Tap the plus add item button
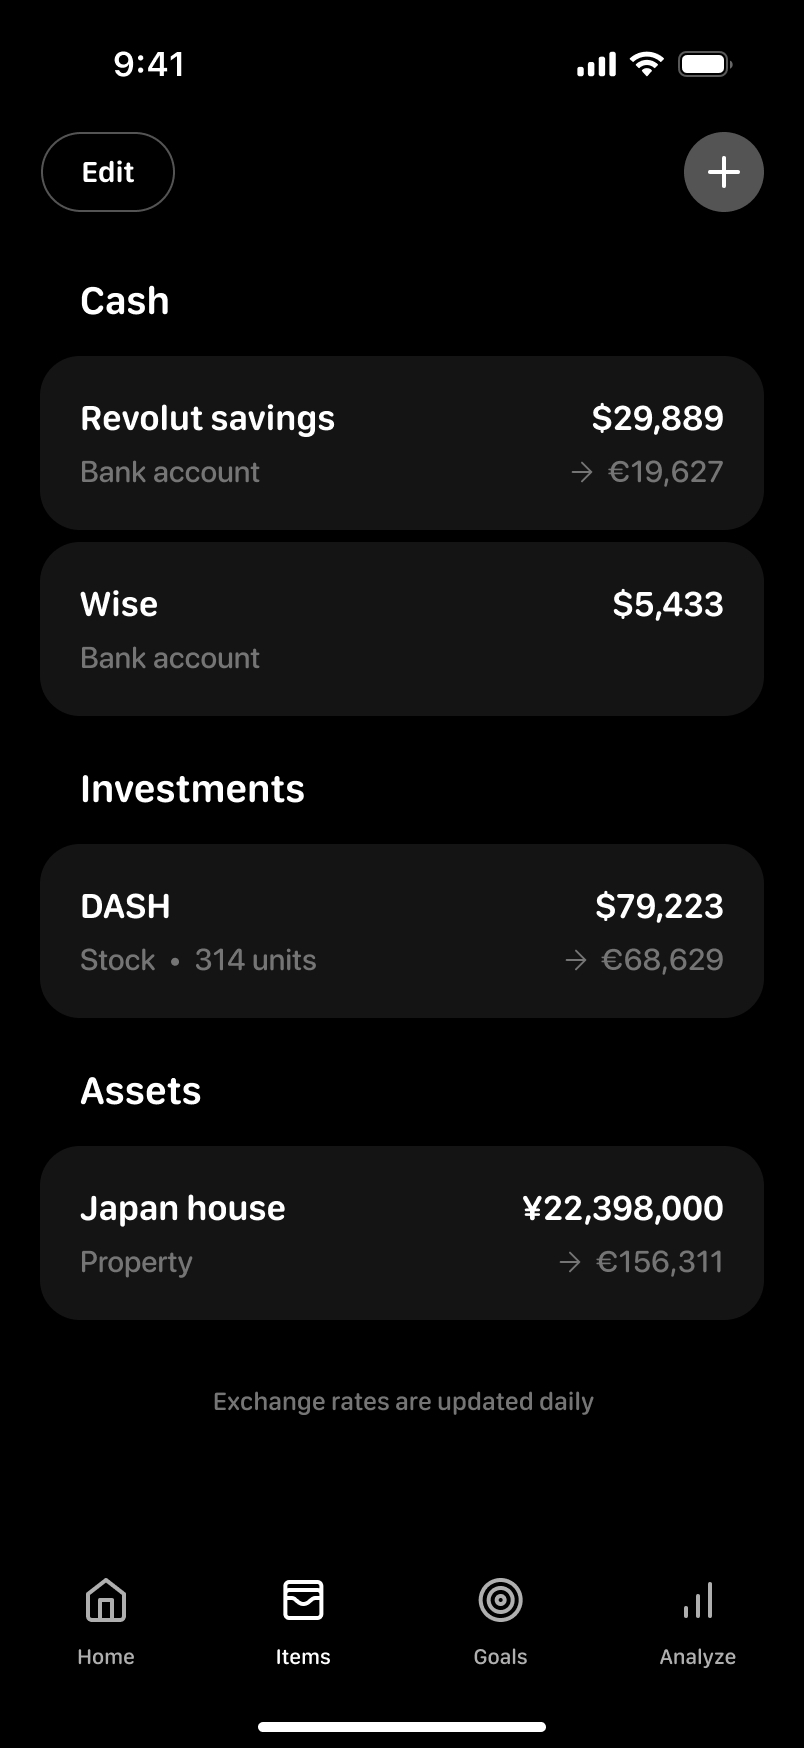Image resolution: width=804 pixels, height=1748 pixels. click(723, 172)
